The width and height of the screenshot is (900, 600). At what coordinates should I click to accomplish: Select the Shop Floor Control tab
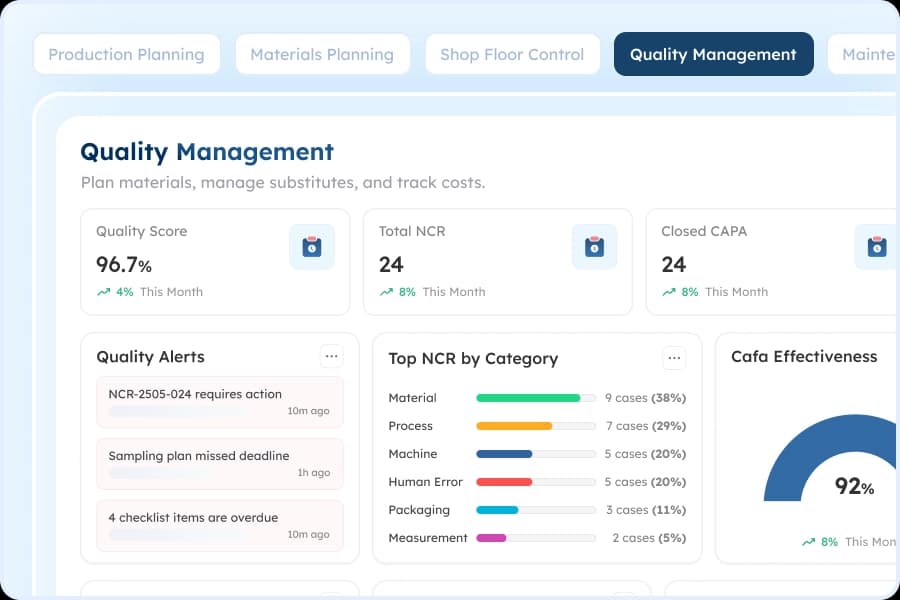512,55
